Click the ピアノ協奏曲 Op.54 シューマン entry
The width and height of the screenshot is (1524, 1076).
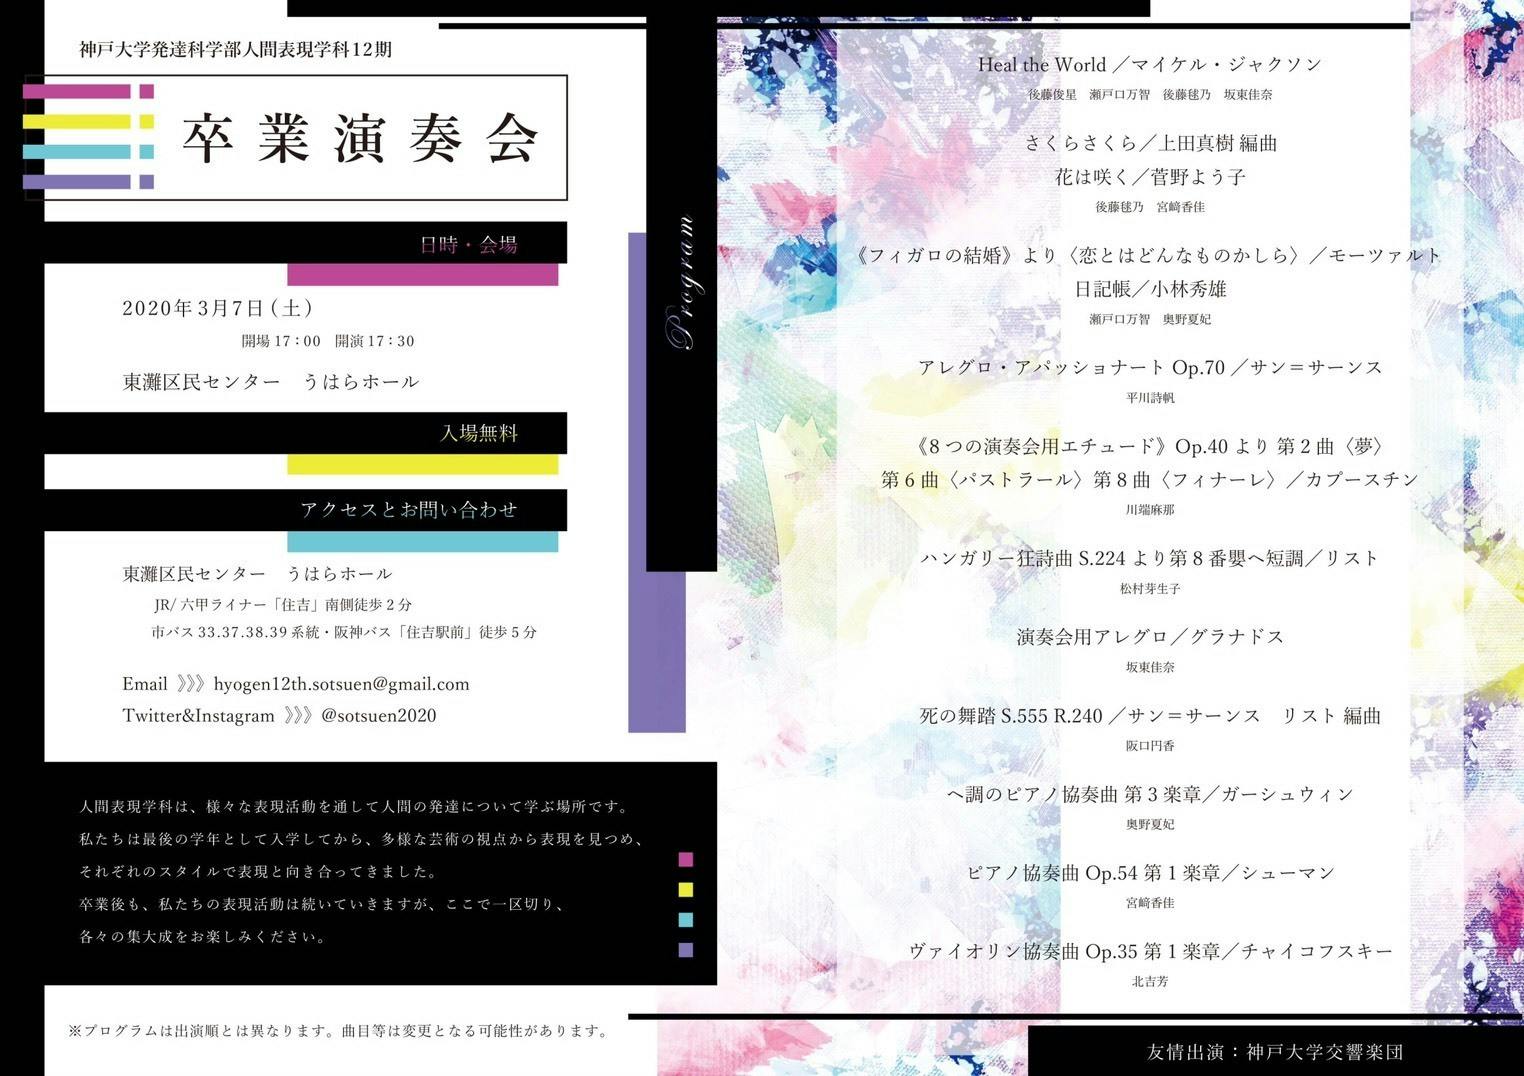click(1150, 873)
